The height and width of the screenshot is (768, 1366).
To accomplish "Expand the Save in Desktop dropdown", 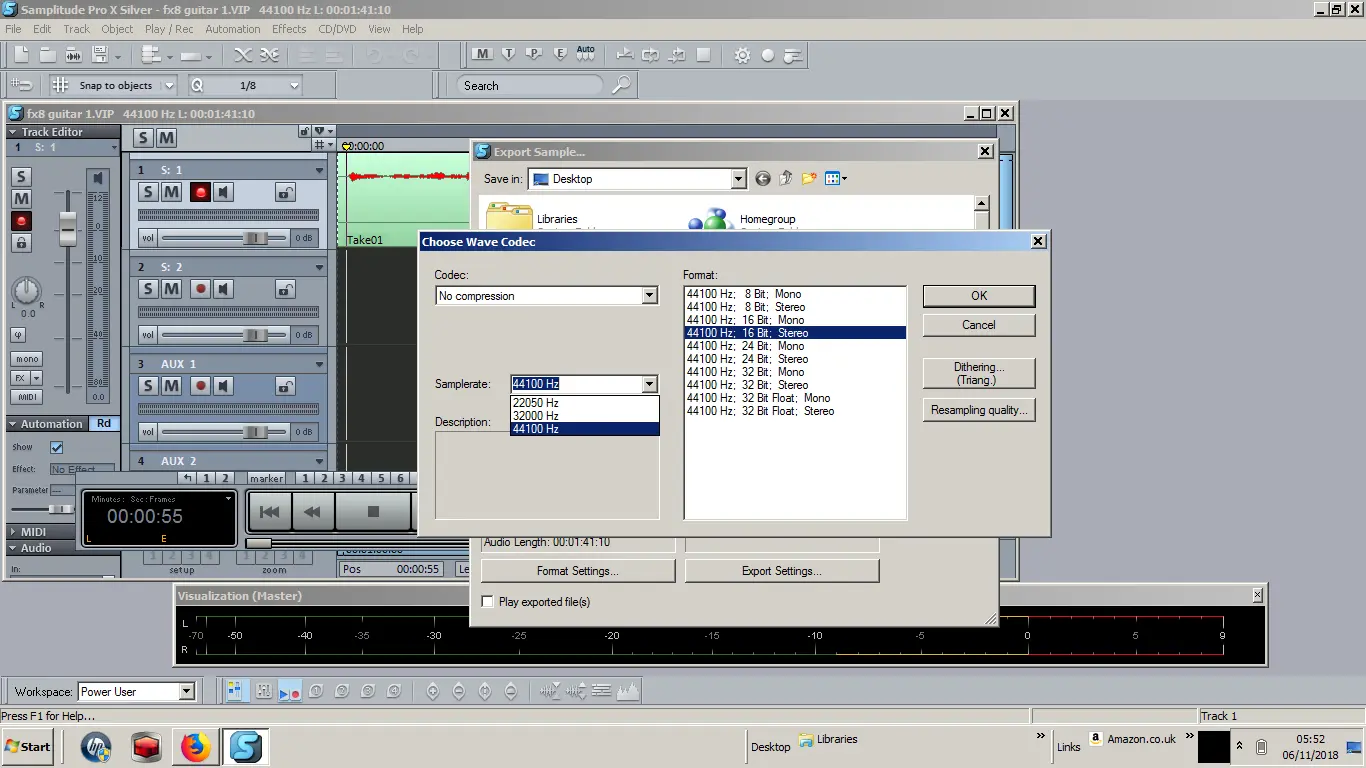I will (738, 179).
